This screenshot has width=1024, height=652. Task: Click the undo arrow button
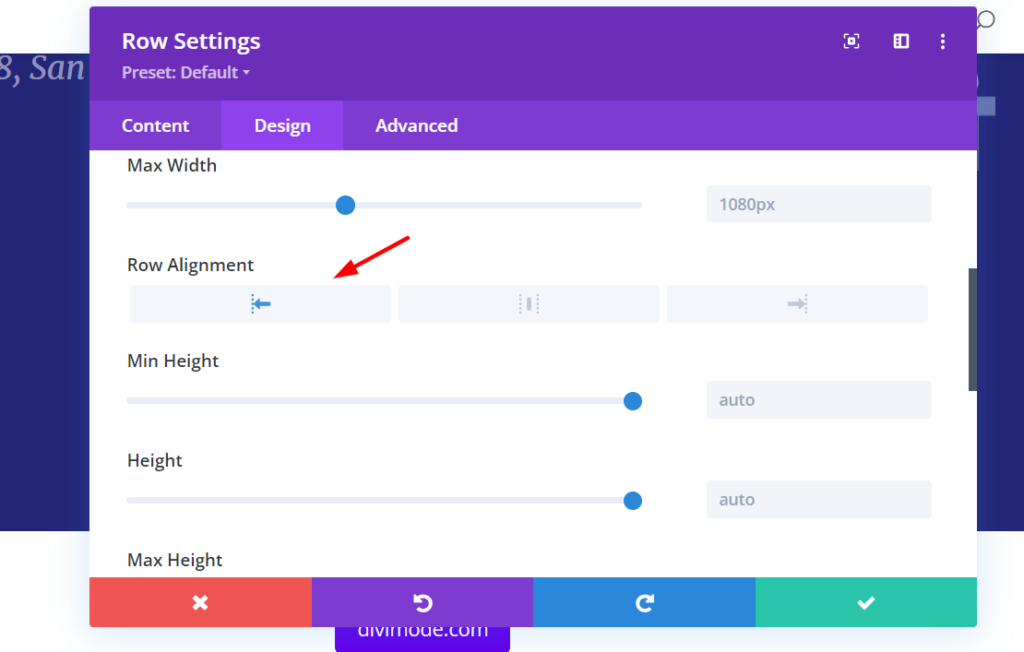coord(422,602)
